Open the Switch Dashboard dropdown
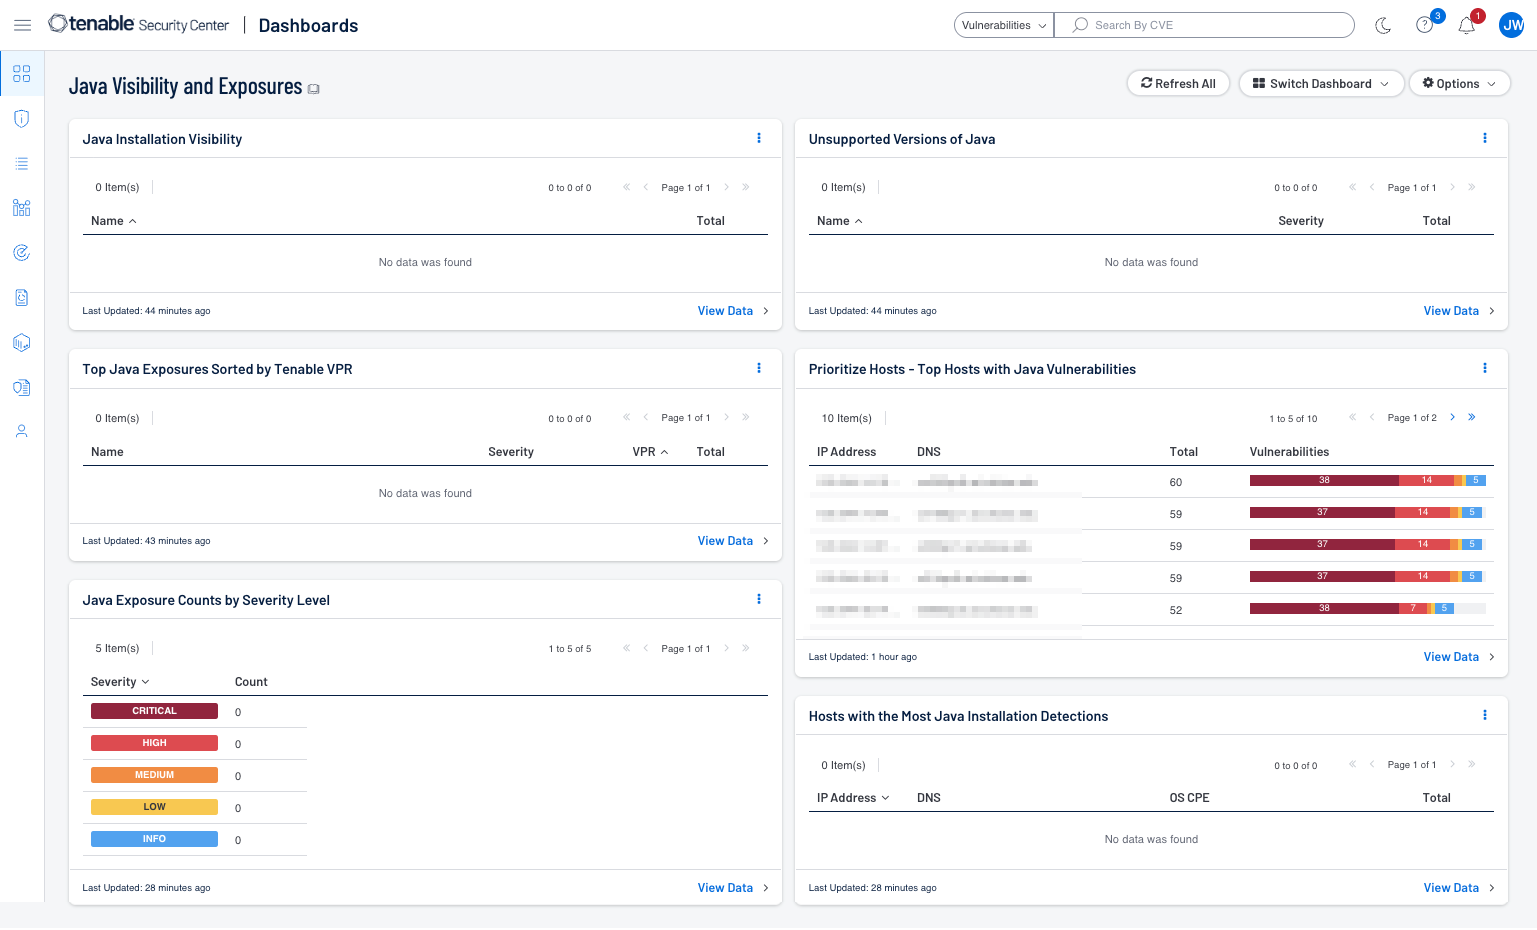Screen dimensions: 1537x930 point(1321,83)
